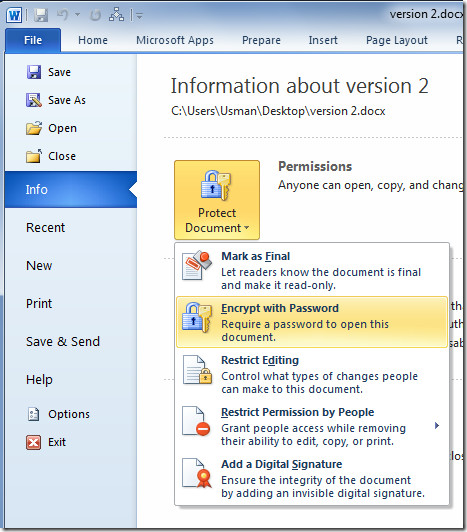Open Customize Quick Access Toolbar dropdown

point(139,16)
